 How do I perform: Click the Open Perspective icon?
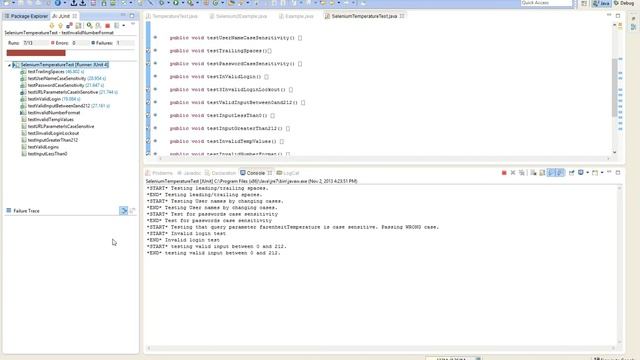584,3
